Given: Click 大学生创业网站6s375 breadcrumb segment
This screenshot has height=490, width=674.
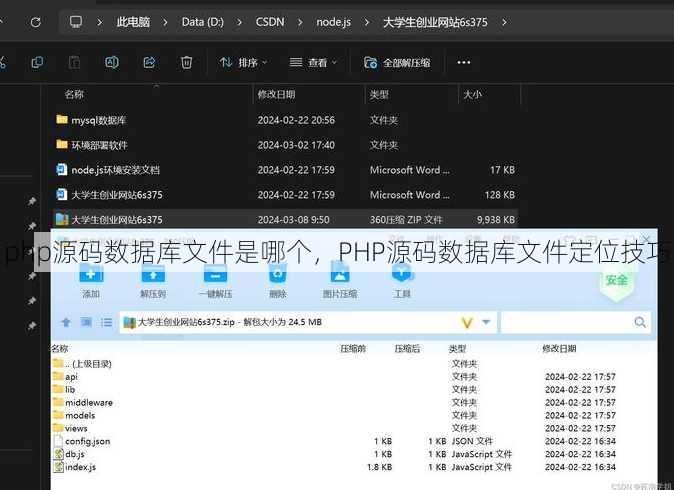Looking at the screenshot, I should coord(435,22).
